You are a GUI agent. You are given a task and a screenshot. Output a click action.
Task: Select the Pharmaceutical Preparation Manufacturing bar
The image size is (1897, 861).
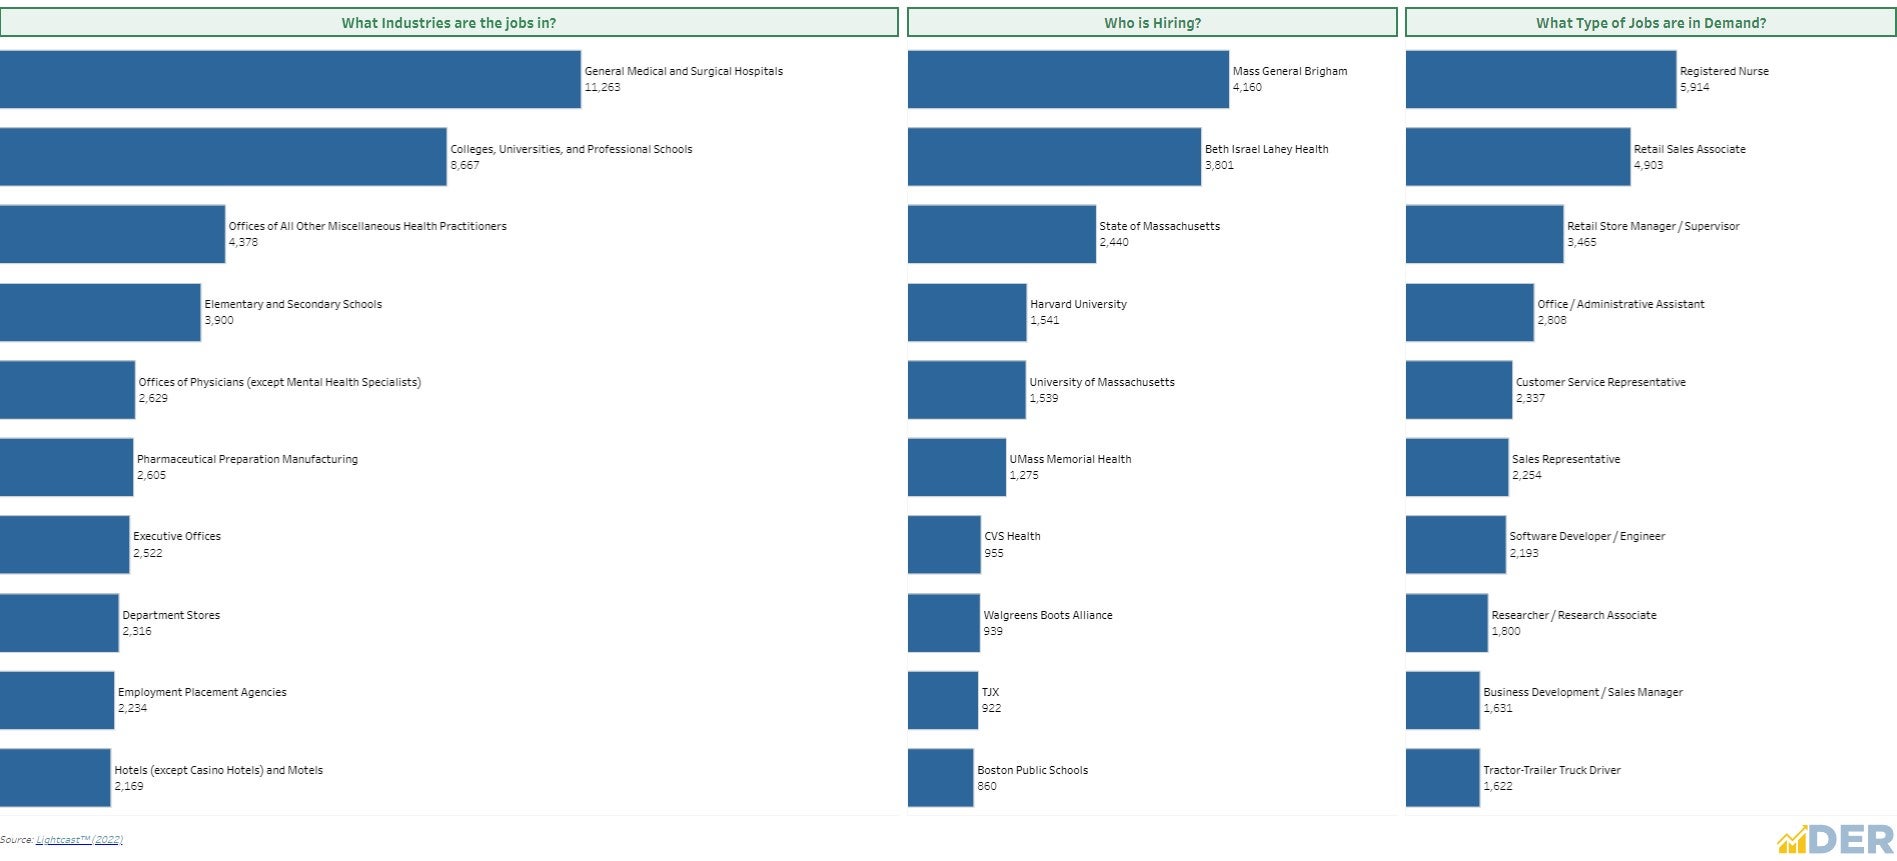coord(66,468)
